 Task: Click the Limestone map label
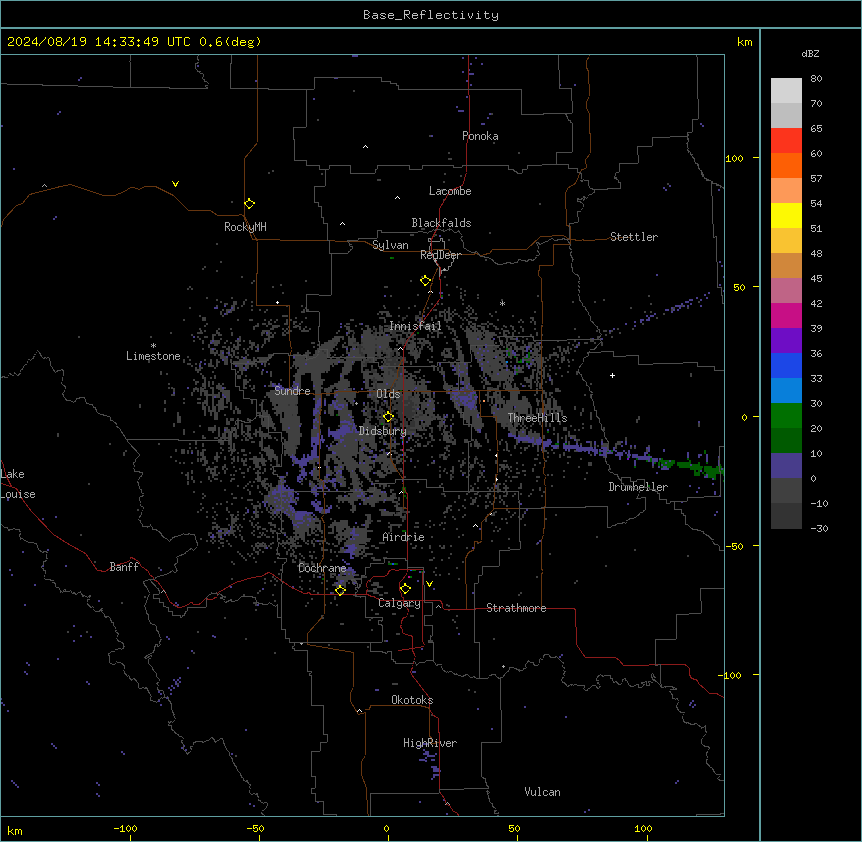click(153, 356)
